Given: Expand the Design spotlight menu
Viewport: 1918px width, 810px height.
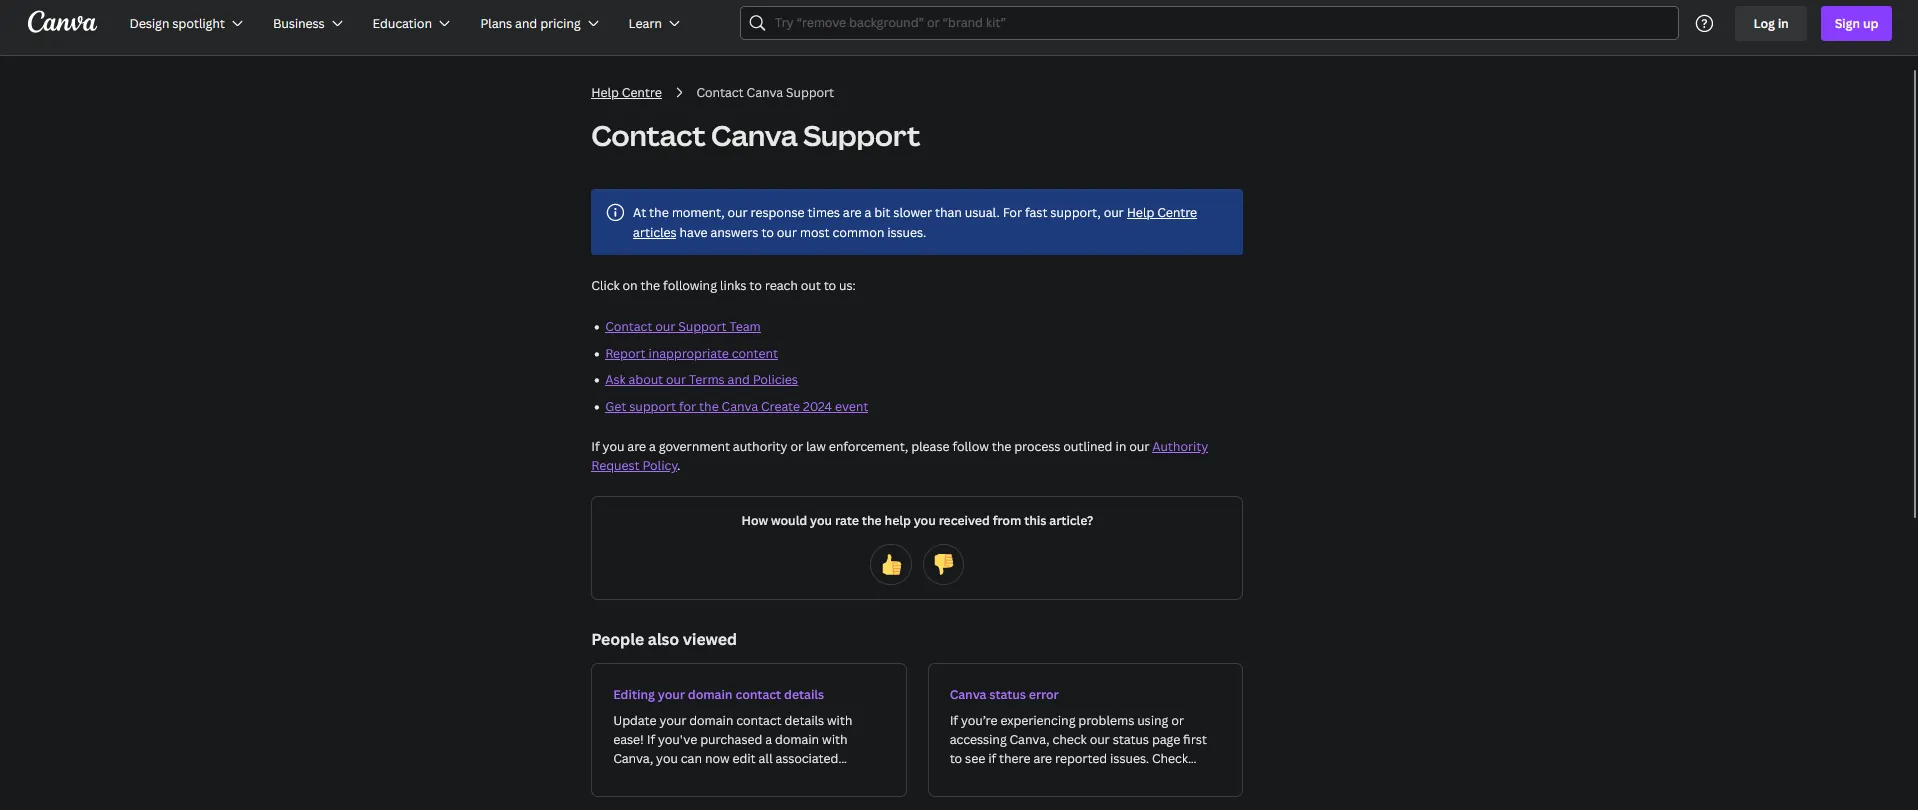Looking at the screenshot, I should pos(186,23).
